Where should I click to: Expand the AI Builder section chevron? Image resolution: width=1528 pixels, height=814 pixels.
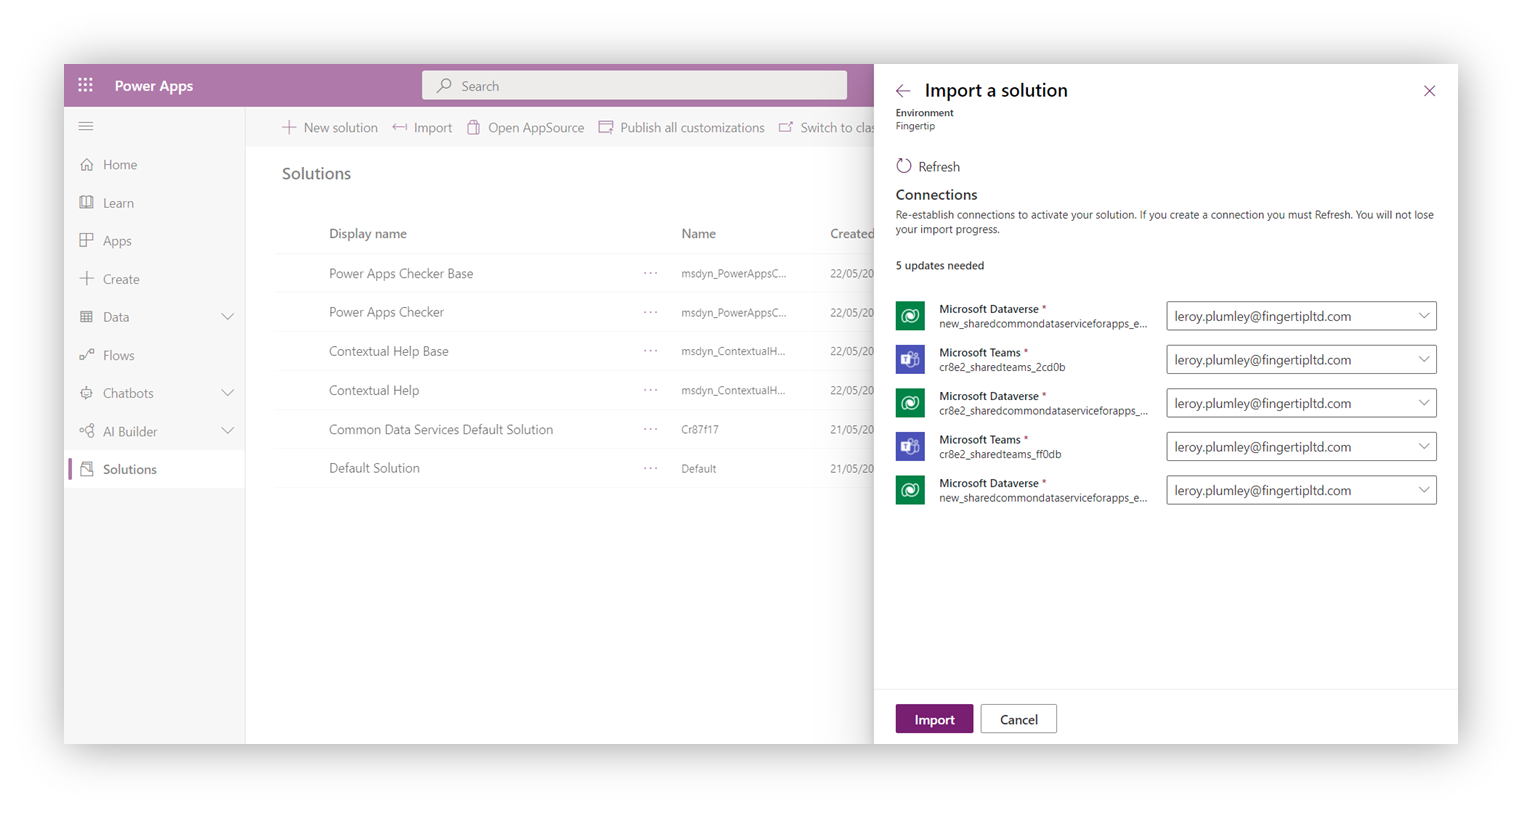(227, 431)
